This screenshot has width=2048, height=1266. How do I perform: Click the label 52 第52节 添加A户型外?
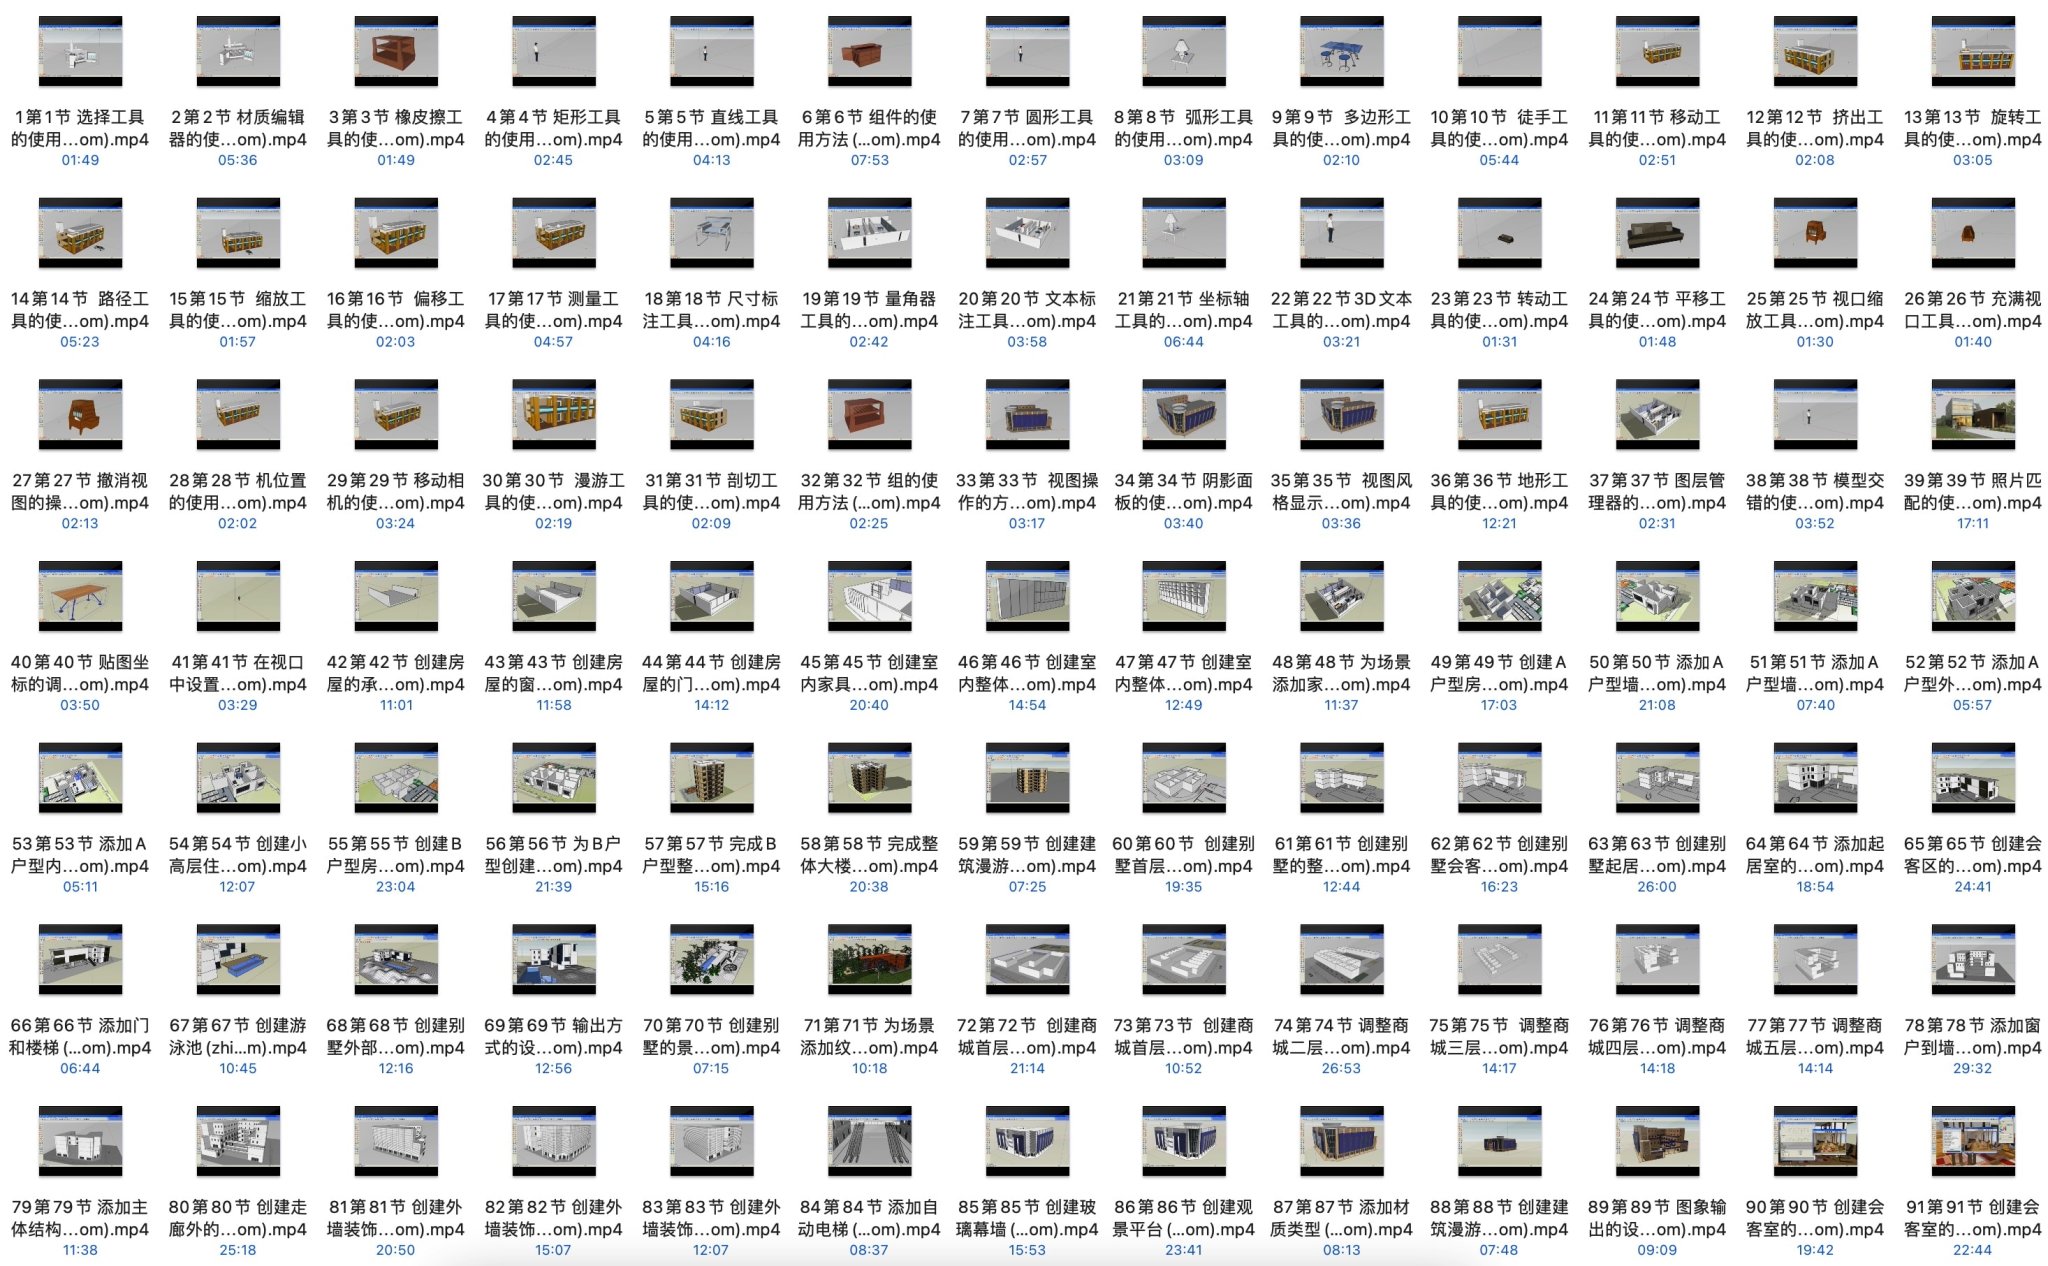(x=1972, y=673)
